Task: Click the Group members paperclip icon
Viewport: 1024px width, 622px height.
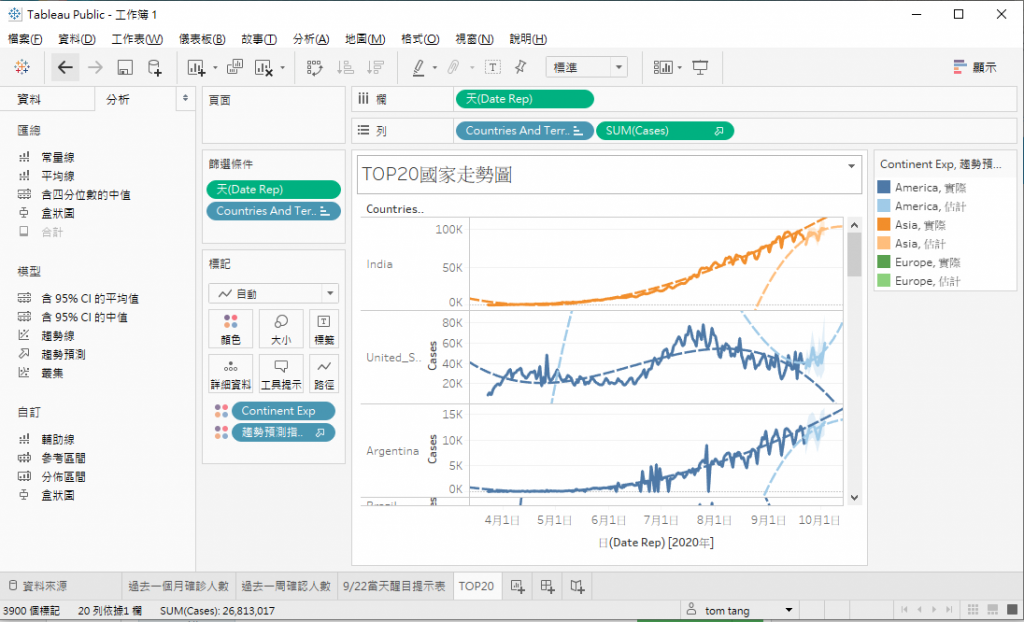Action: pos(454,67)
